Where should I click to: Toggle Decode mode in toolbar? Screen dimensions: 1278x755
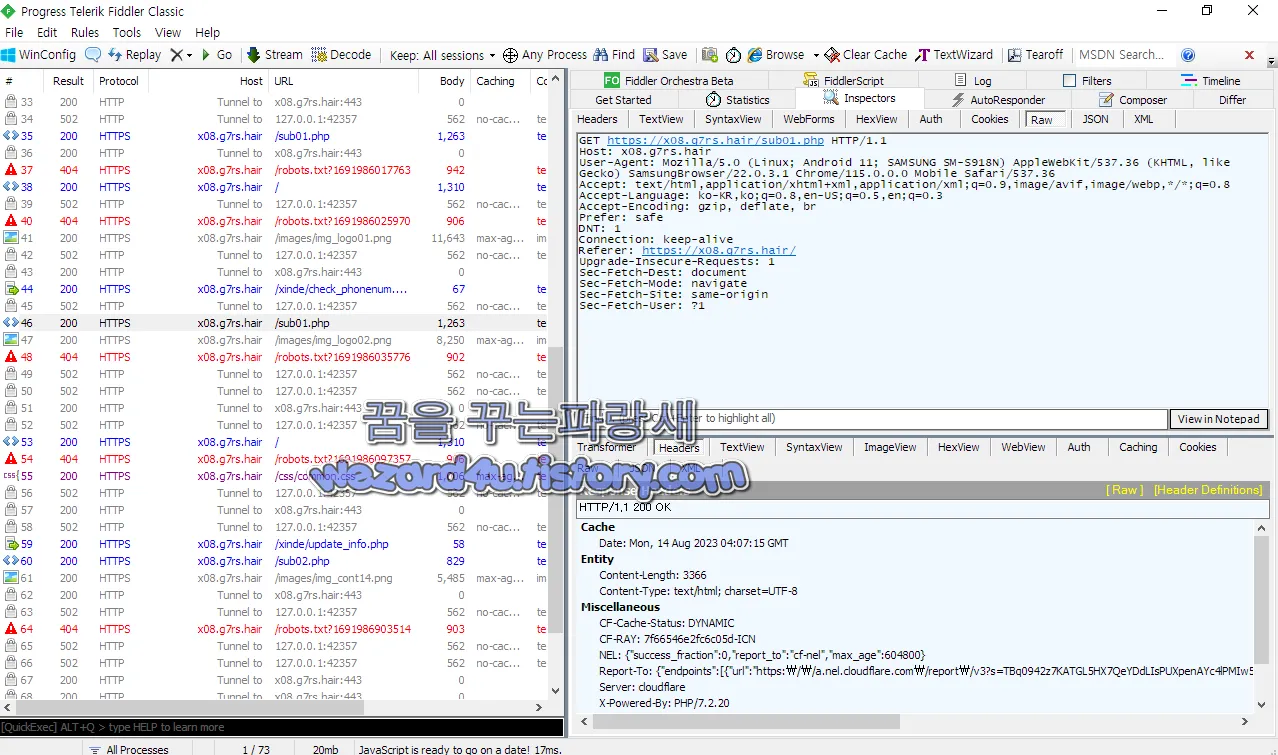pos(341,55)
